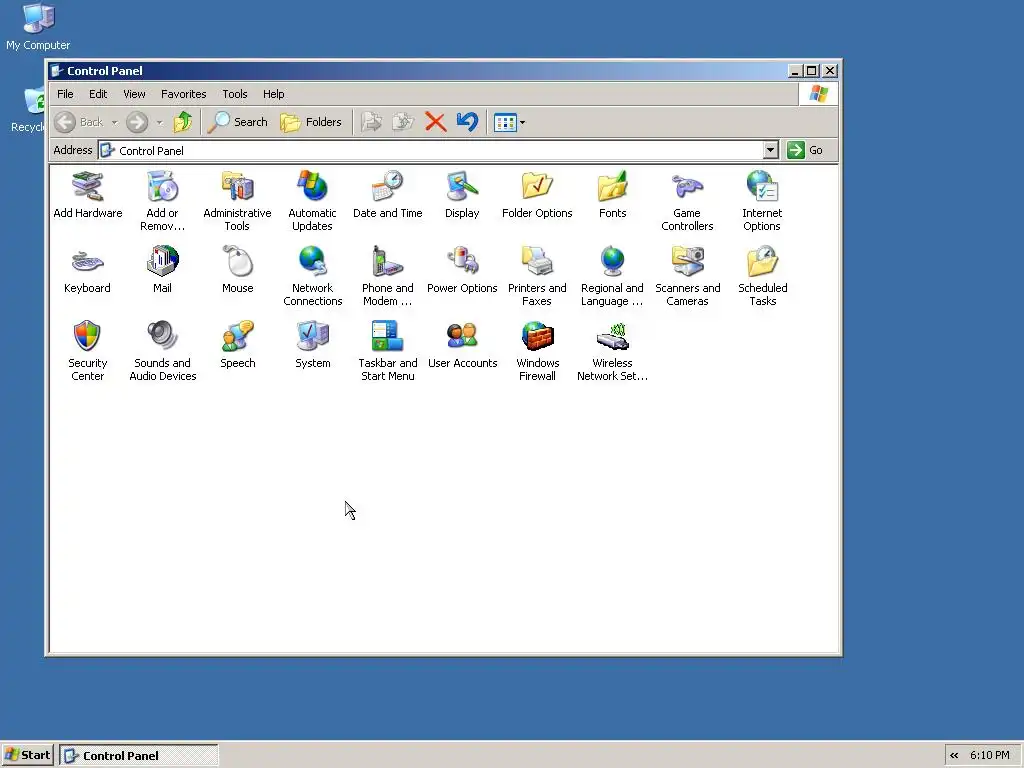Open the Help menu
Screen dimensions: 1024x768
274,94
